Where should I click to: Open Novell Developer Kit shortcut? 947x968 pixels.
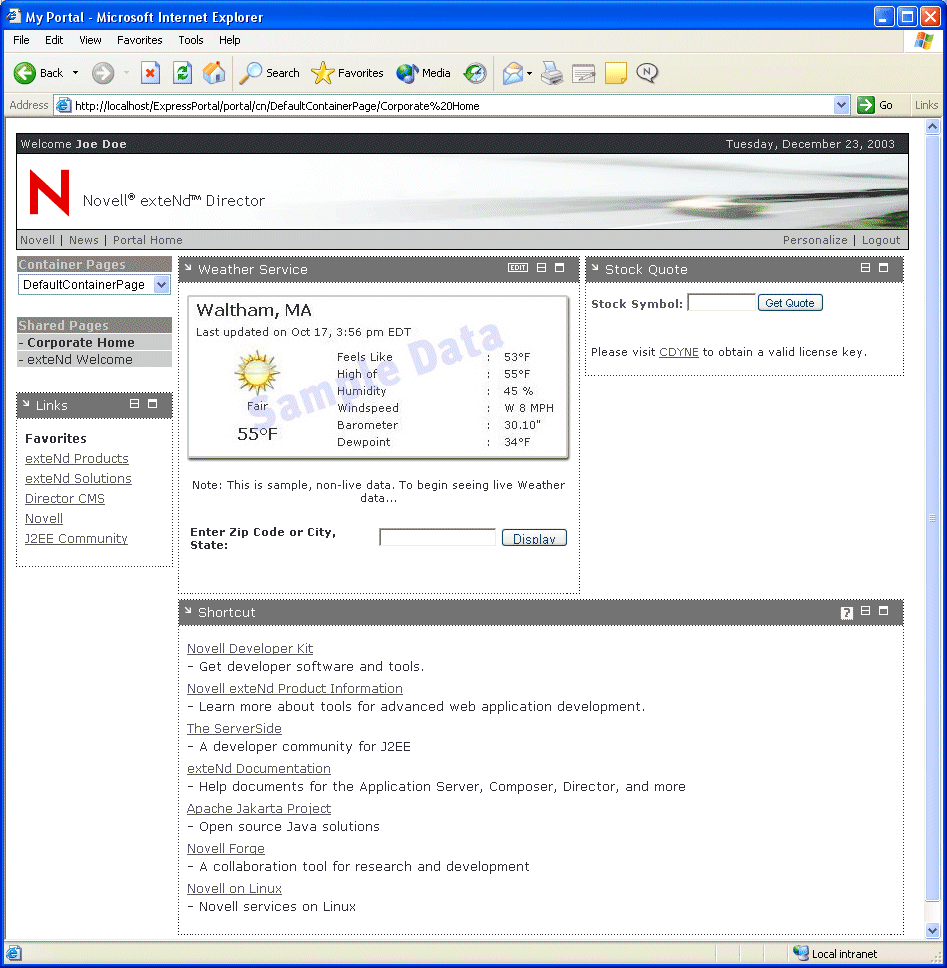click(250, 648)
